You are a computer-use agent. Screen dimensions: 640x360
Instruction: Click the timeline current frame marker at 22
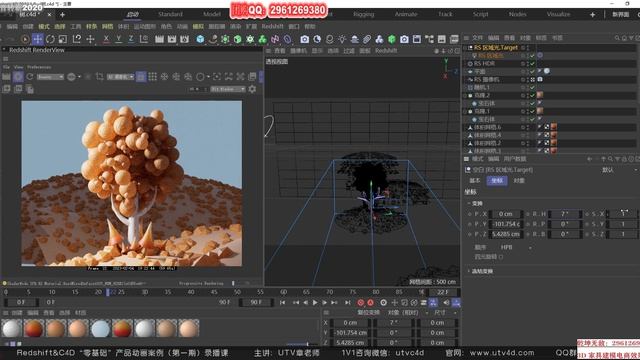(x=108, y=292)
